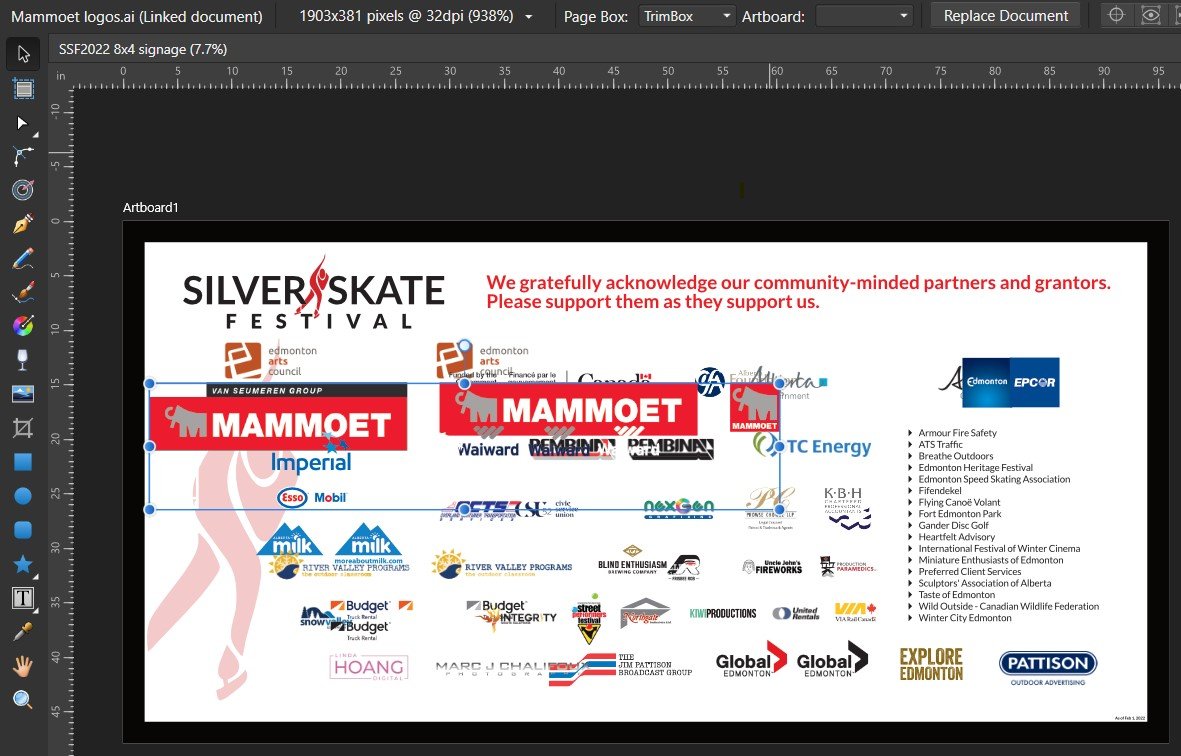Viewport: 1181px width, 756px height.
Task: Select the Color Picker eyedropper
Action: tap(23, 632)
